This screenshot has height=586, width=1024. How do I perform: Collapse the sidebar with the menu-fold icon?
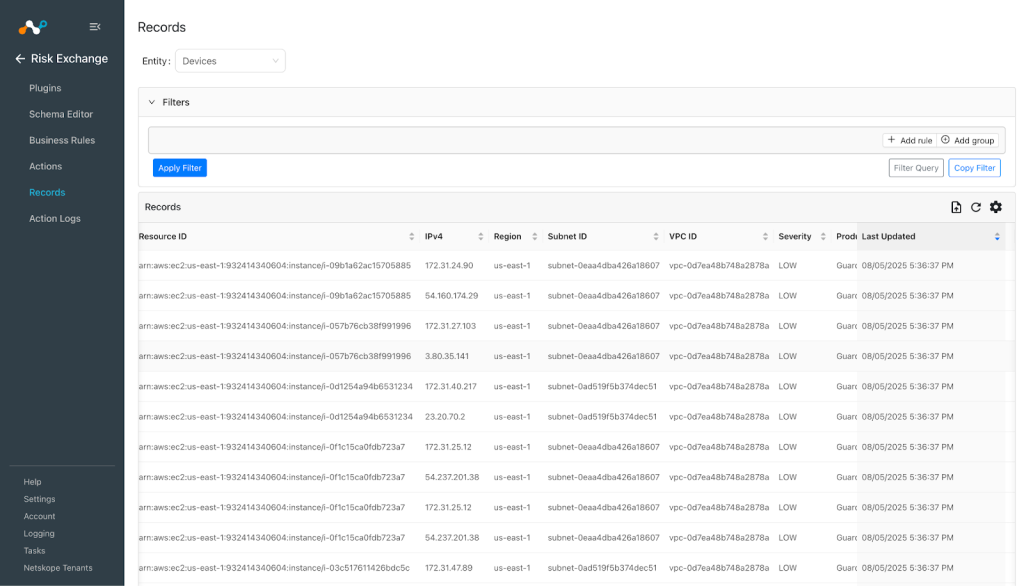(95, 27)
